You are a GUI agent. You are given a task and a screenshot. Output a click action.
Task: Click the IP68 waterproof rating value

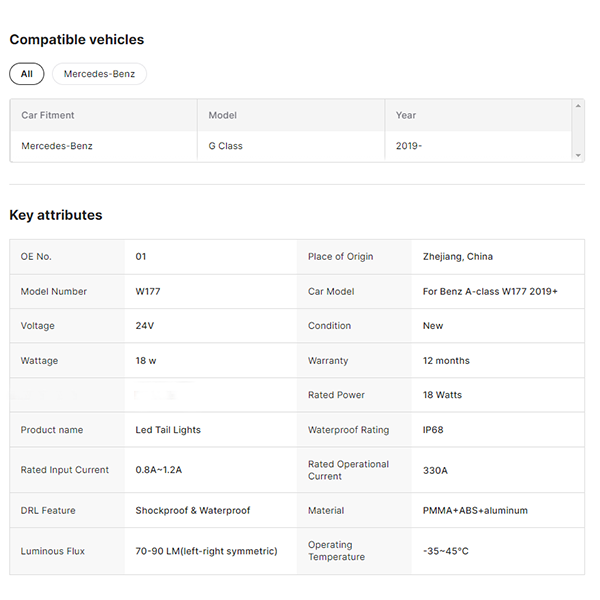435,430
